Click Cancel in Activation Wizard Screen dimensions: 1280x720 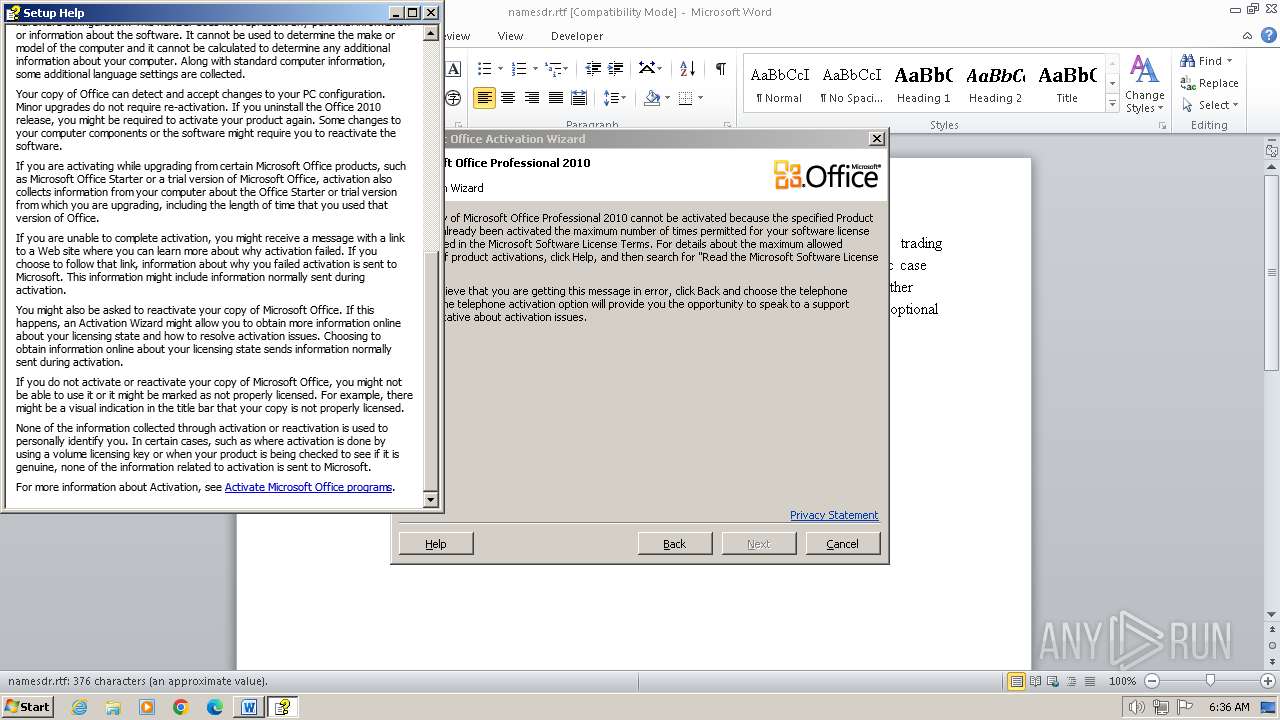(x=842, y=544)
